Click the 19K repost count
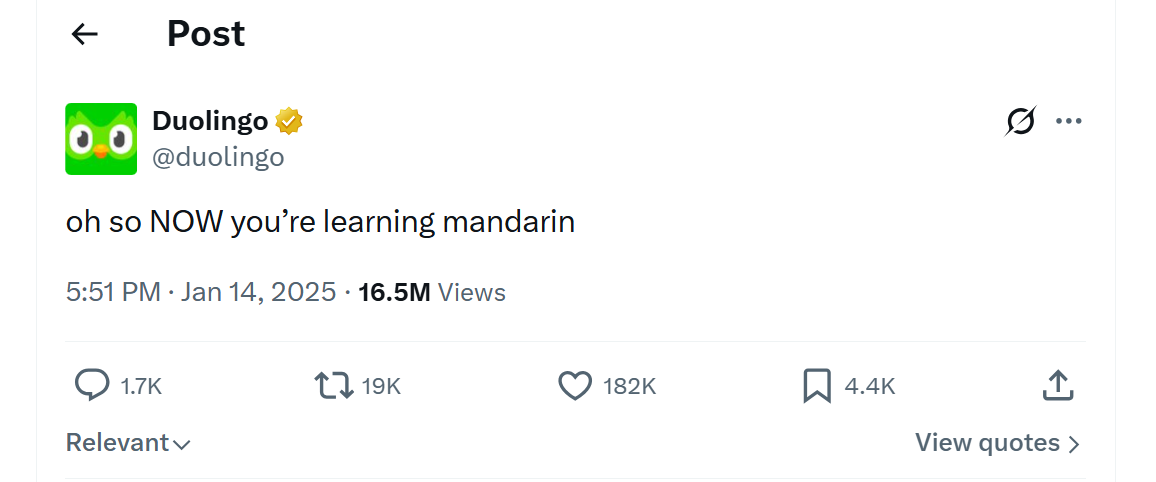The width and height of the screenshot is (1156, 482). coord(381,386)
